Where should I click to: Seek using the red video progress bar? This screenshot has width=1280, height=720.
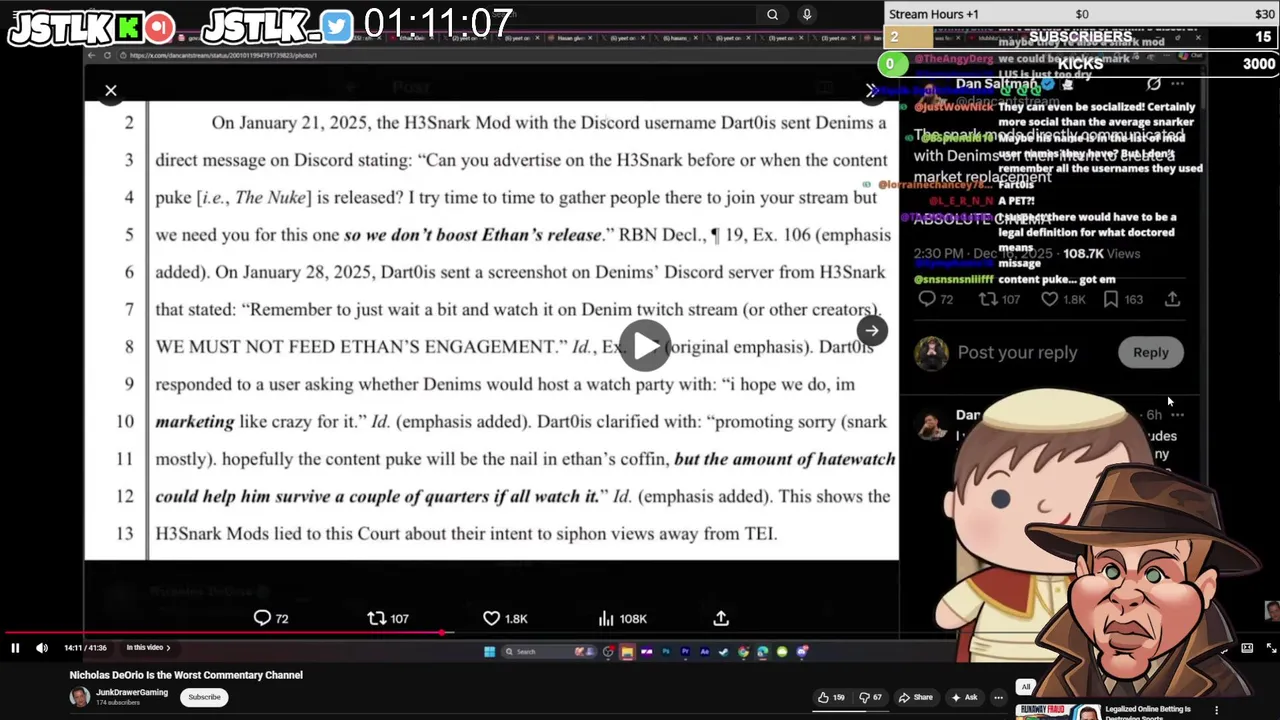coord(640,633)
